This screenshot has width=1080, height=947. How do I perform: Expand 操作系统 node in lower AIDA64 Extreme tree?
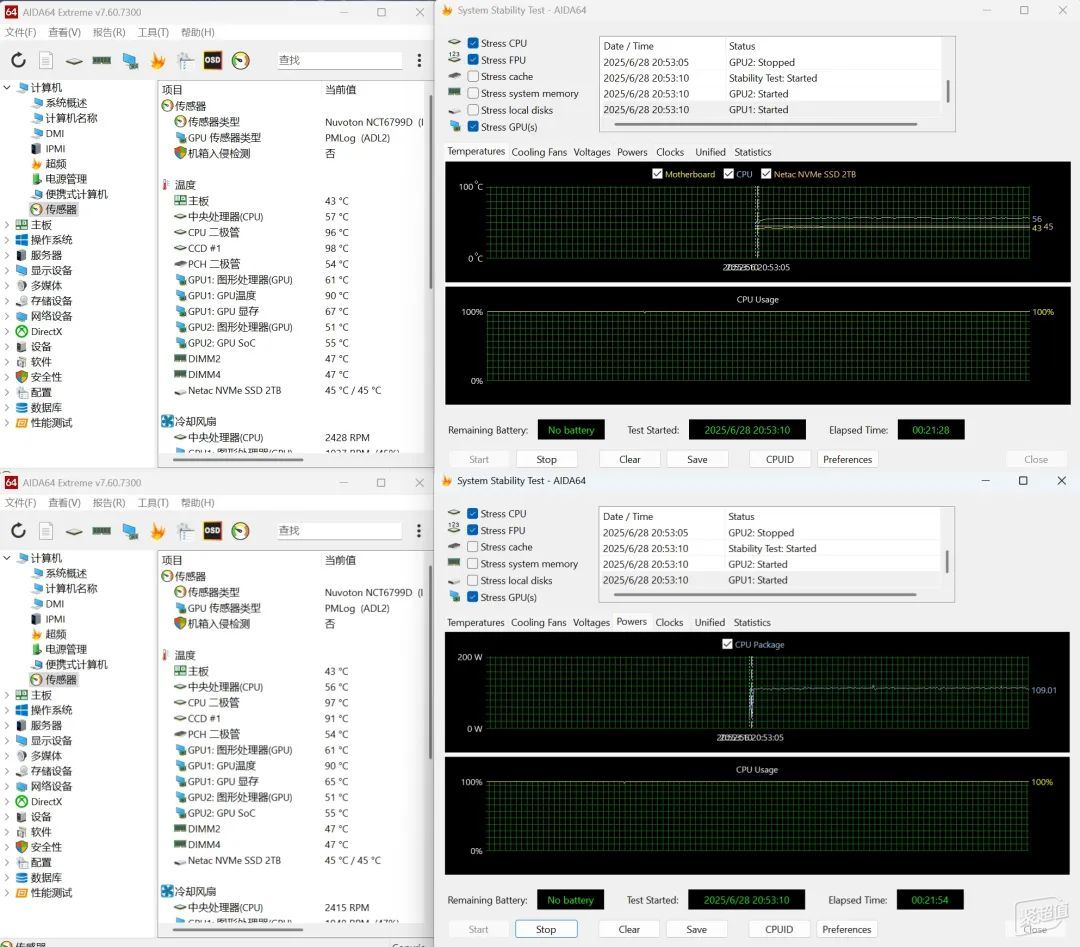pyautogui.click(x=7, y=710)
